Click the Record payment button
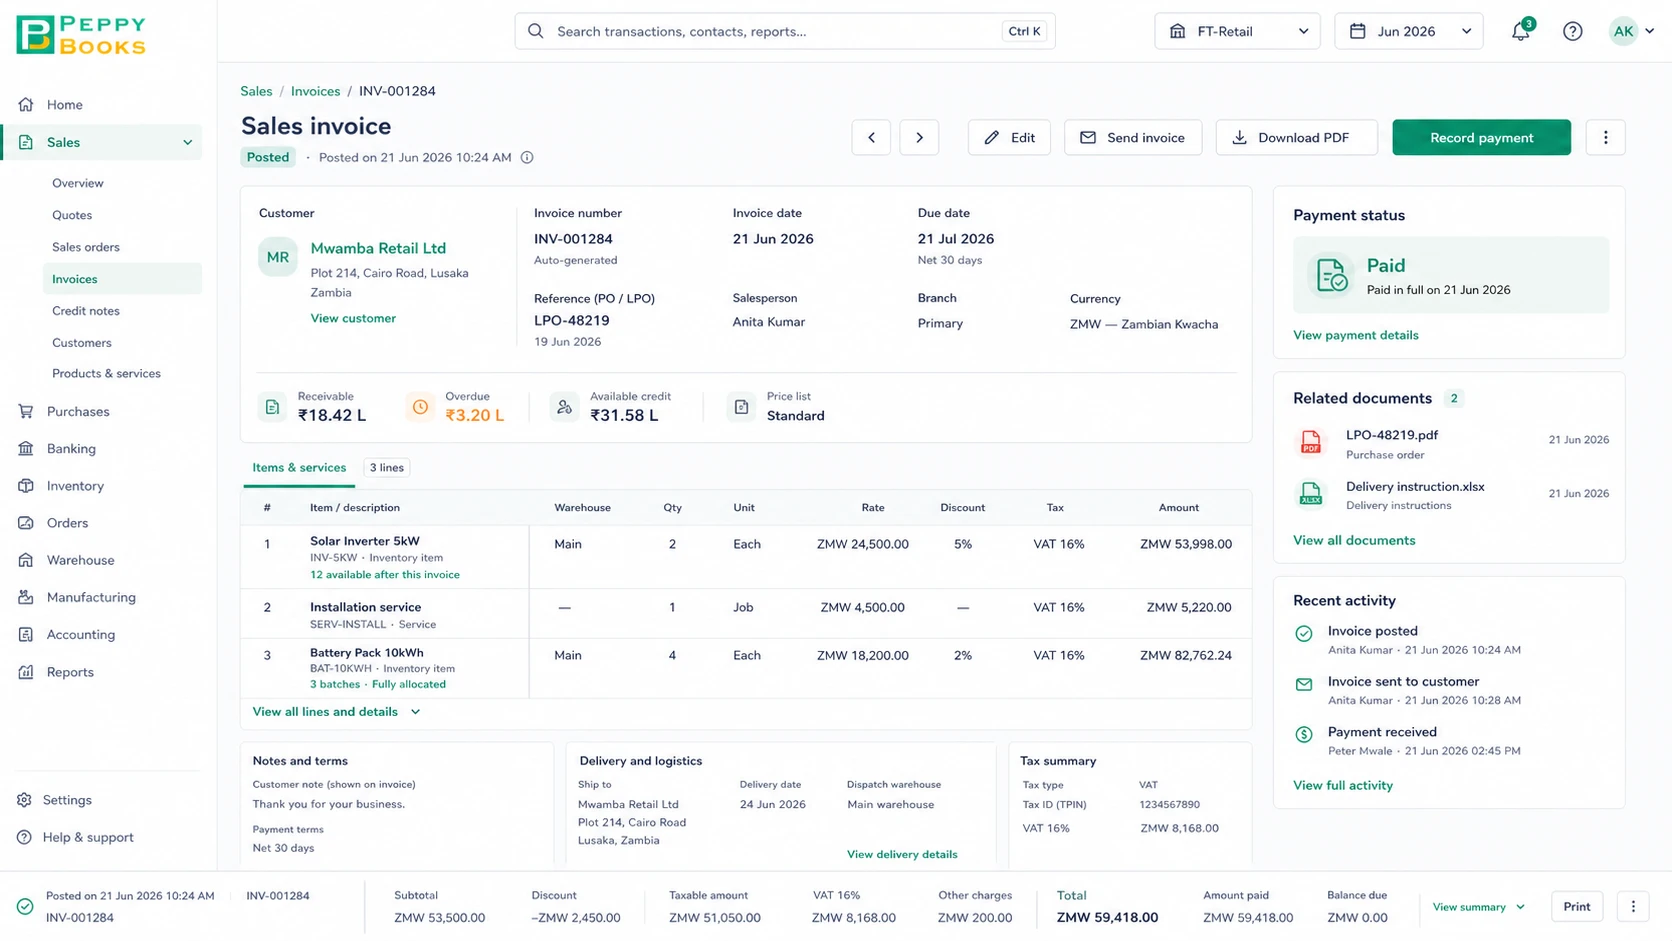Screen dimensions: 1672x941 tap(1481, 138)
